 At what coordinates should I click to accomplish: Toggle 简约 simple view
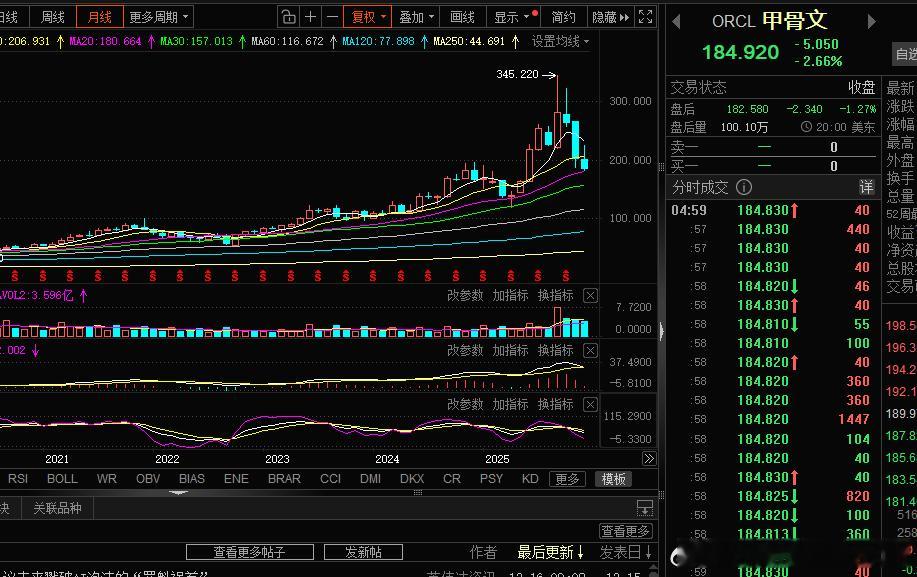click(x=563, y=17)
